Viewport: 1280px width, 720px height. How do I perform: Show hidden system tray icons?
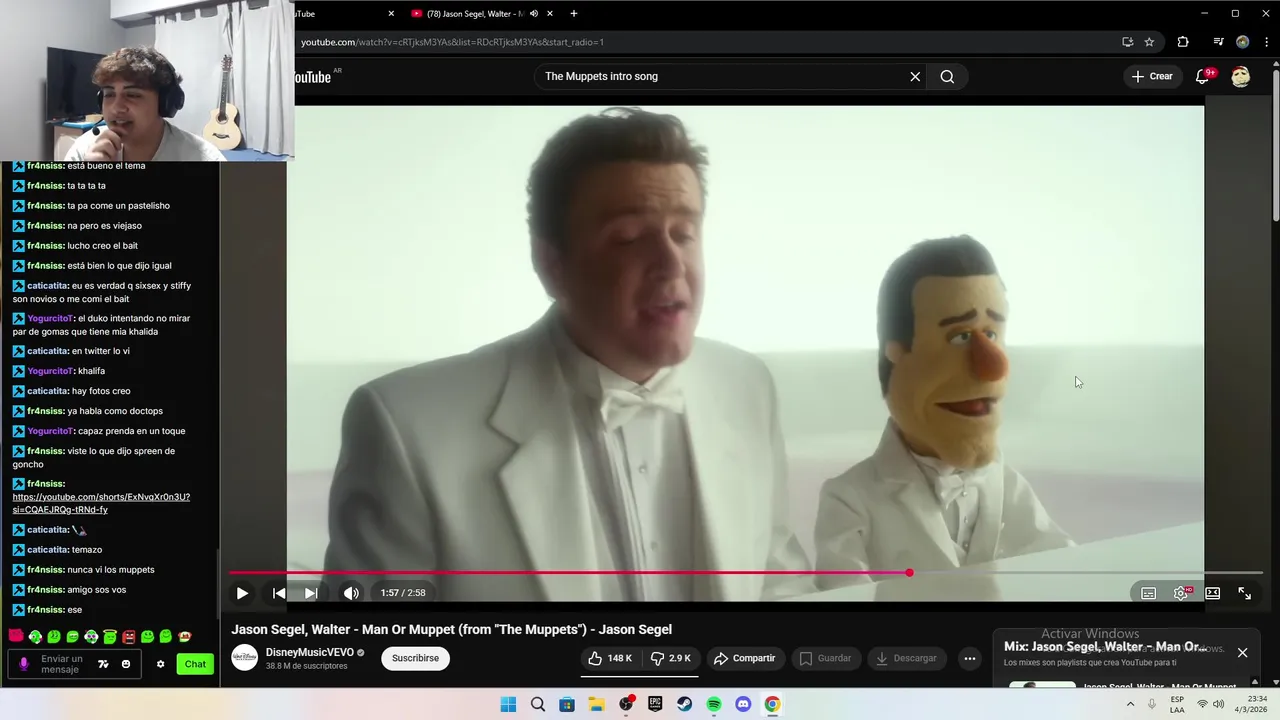pyautogui.click(x=1130, y=704)
